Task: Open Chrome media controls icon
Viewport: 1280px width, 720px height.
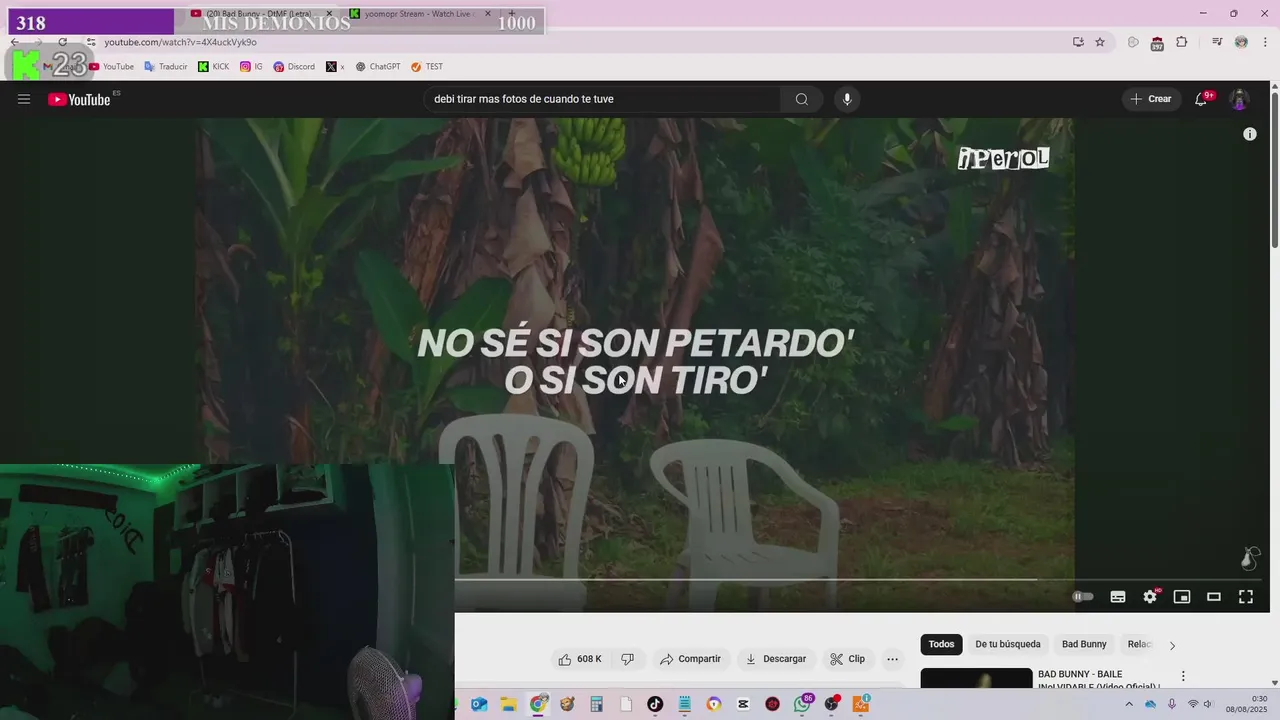Action: pos(1217,42)
